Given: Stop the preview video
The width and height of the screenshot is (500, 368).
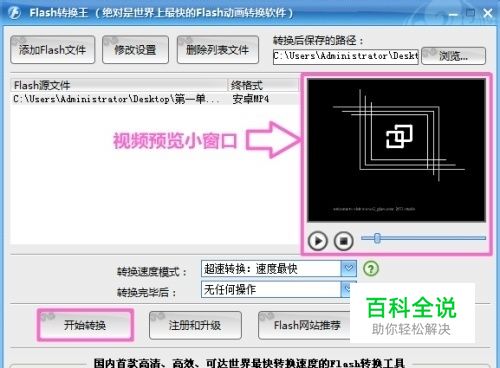Looking at the screenshot, I should pos(344,240).
